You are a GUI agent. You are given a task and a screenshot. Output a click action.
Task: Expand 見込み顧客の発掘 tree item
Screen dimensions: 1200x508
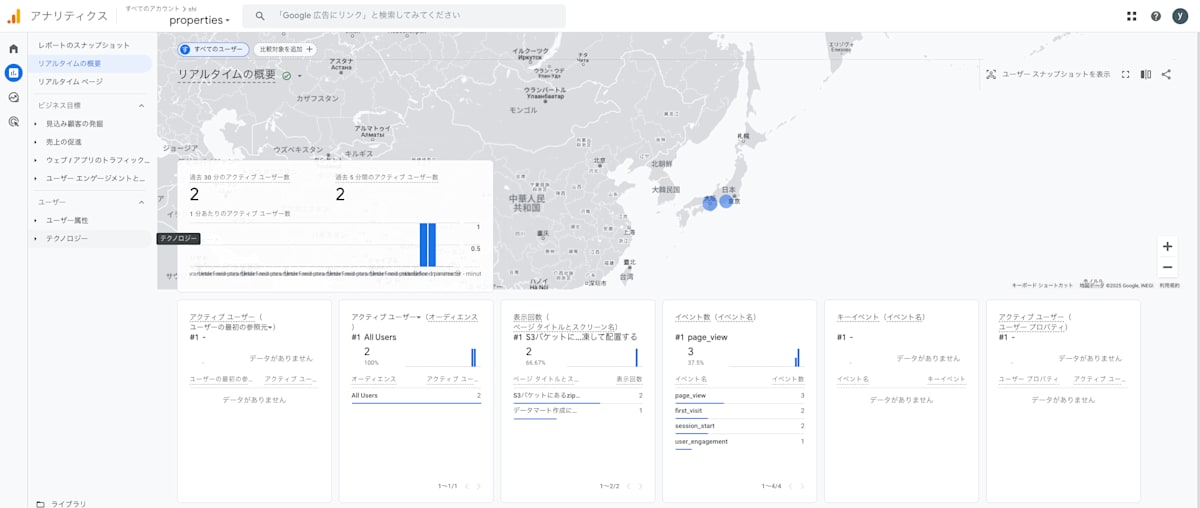click(x=36, y=124)
